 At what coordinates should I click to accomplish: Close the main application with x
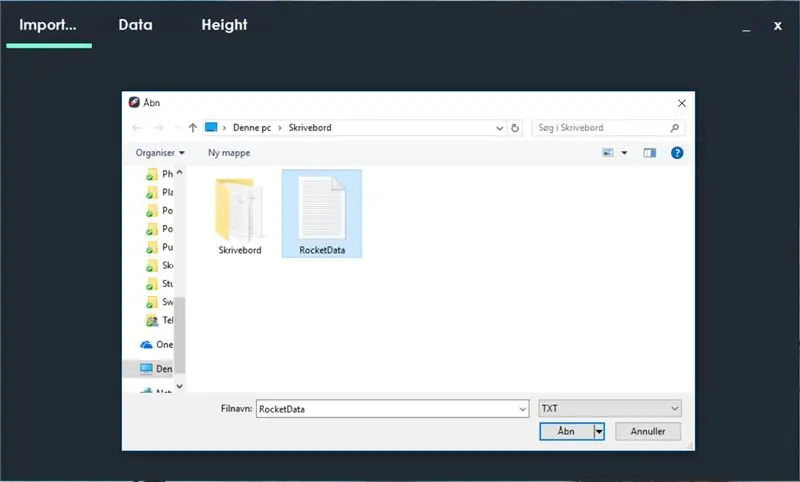pos(777,26)
